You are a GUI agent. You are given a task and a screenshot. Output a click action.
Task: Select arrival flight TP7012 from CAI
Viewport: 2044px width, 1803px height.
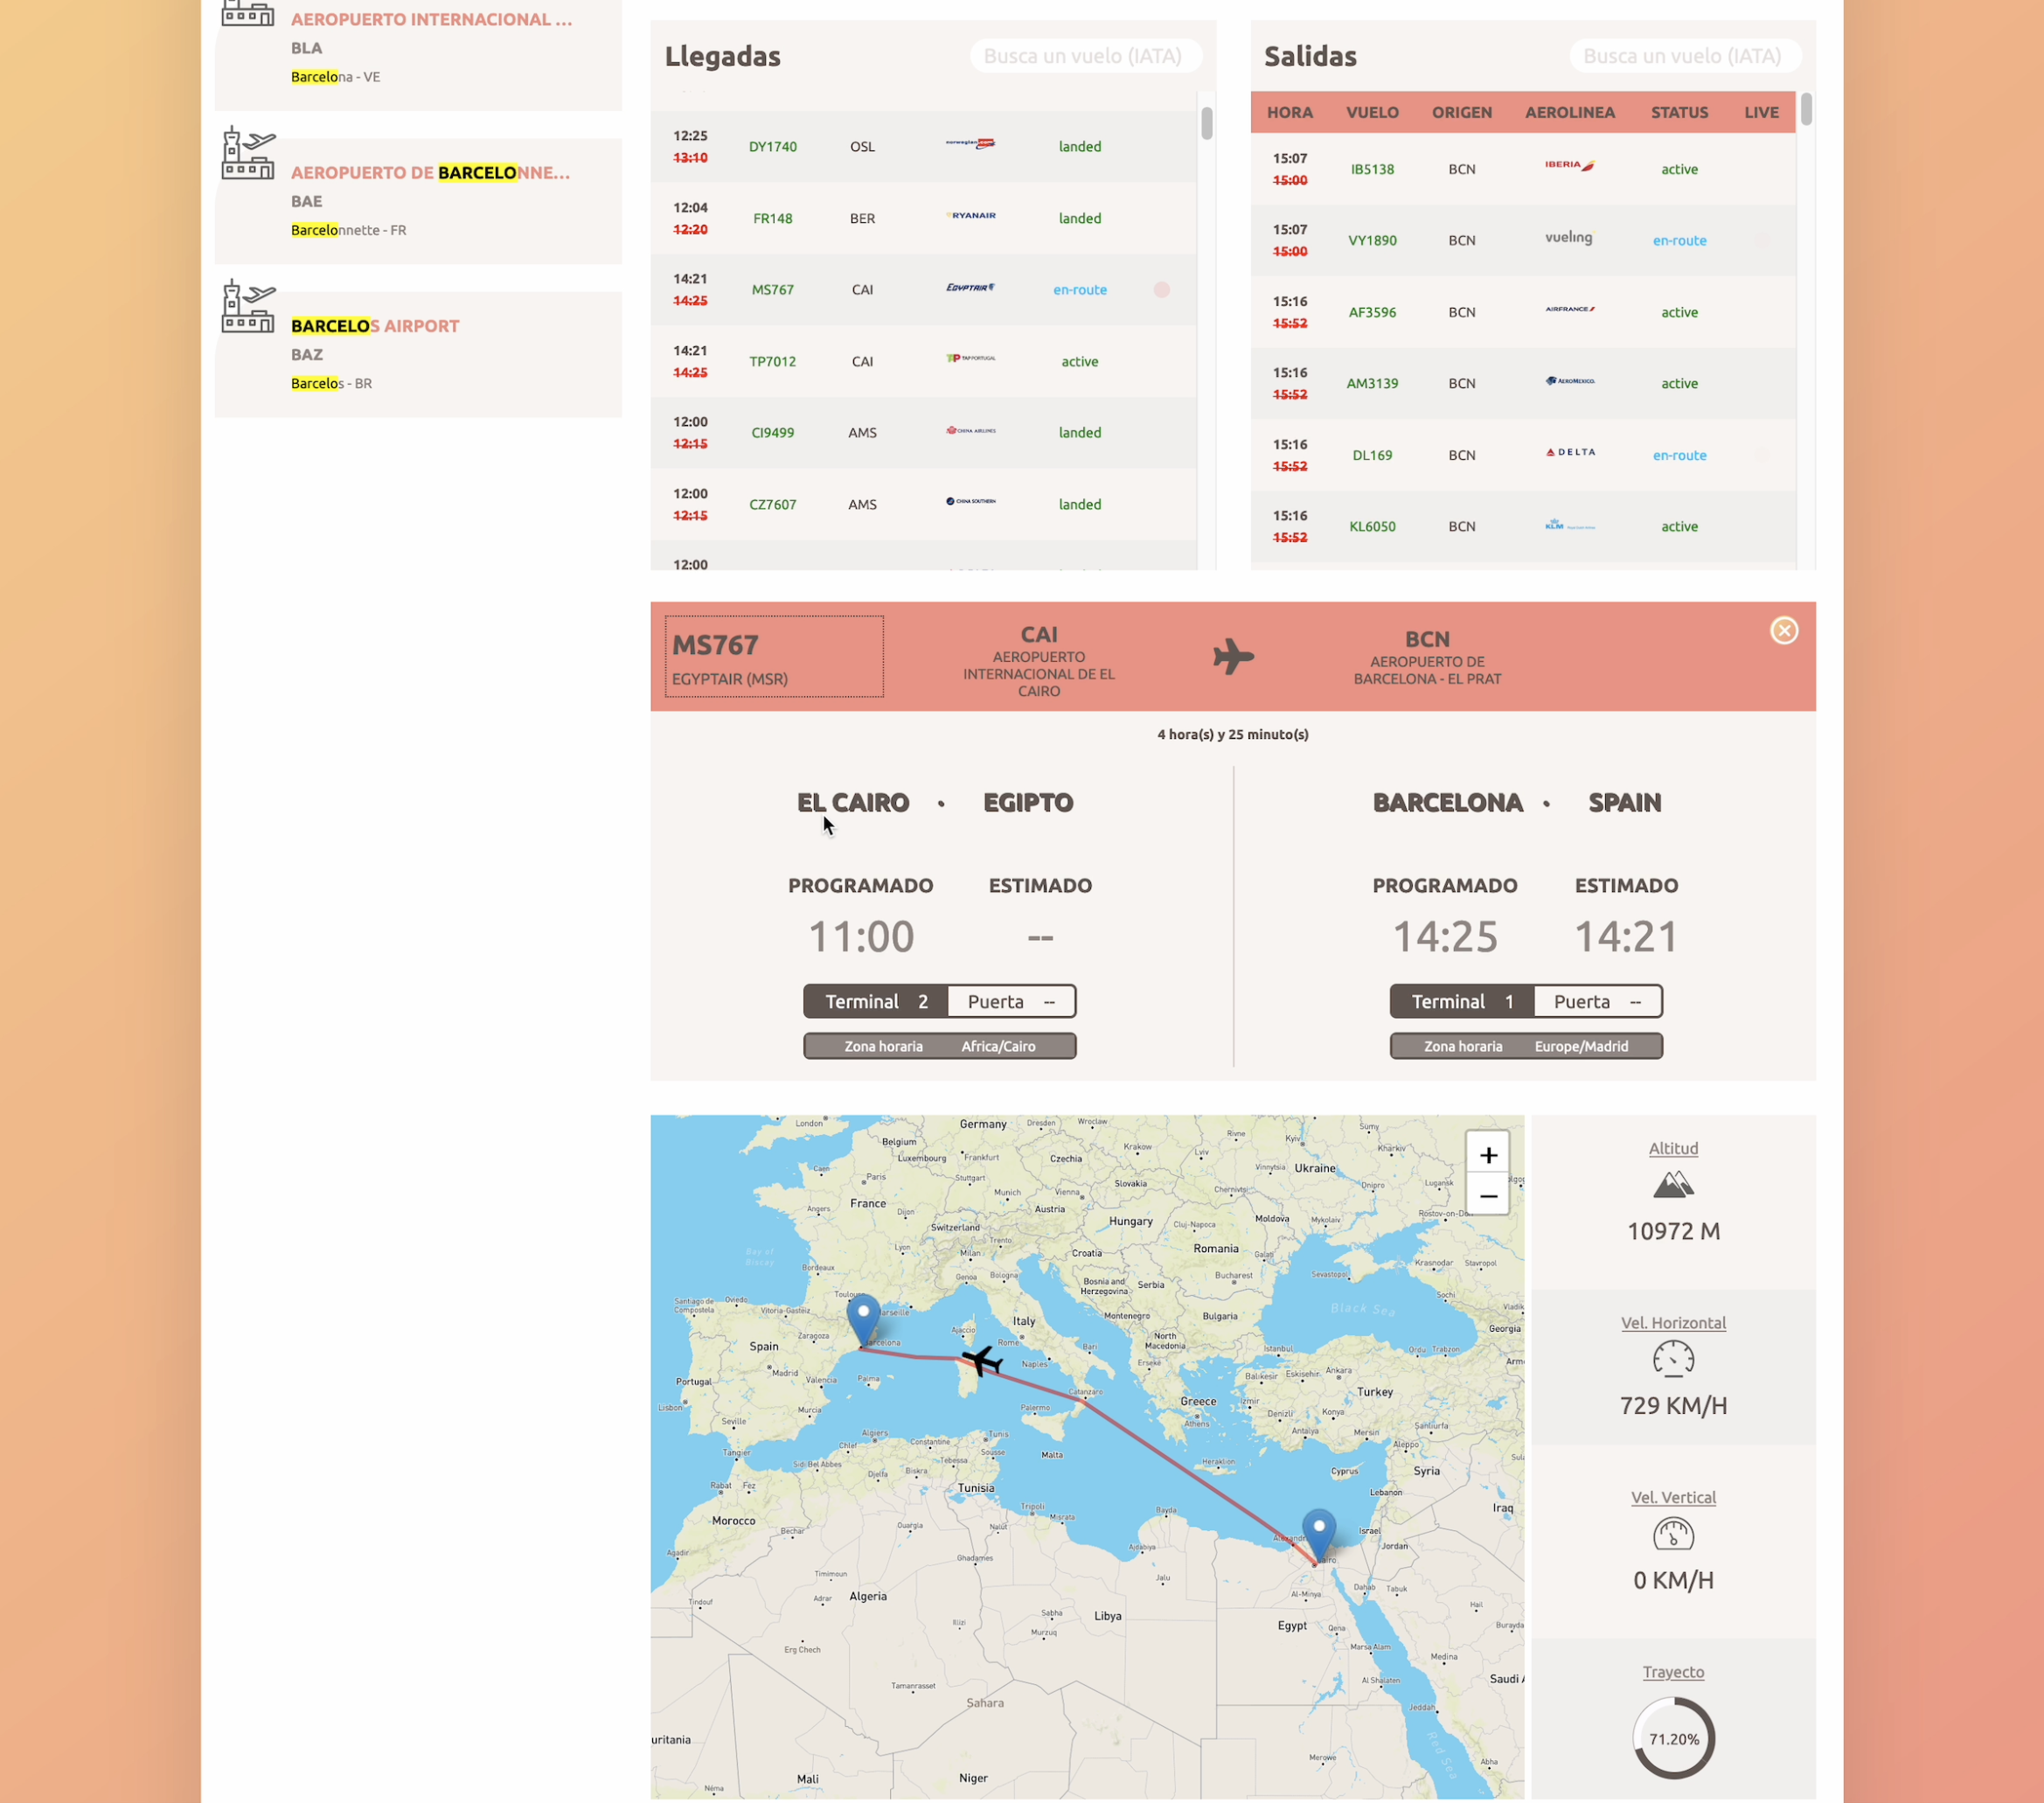coord(772,362)
